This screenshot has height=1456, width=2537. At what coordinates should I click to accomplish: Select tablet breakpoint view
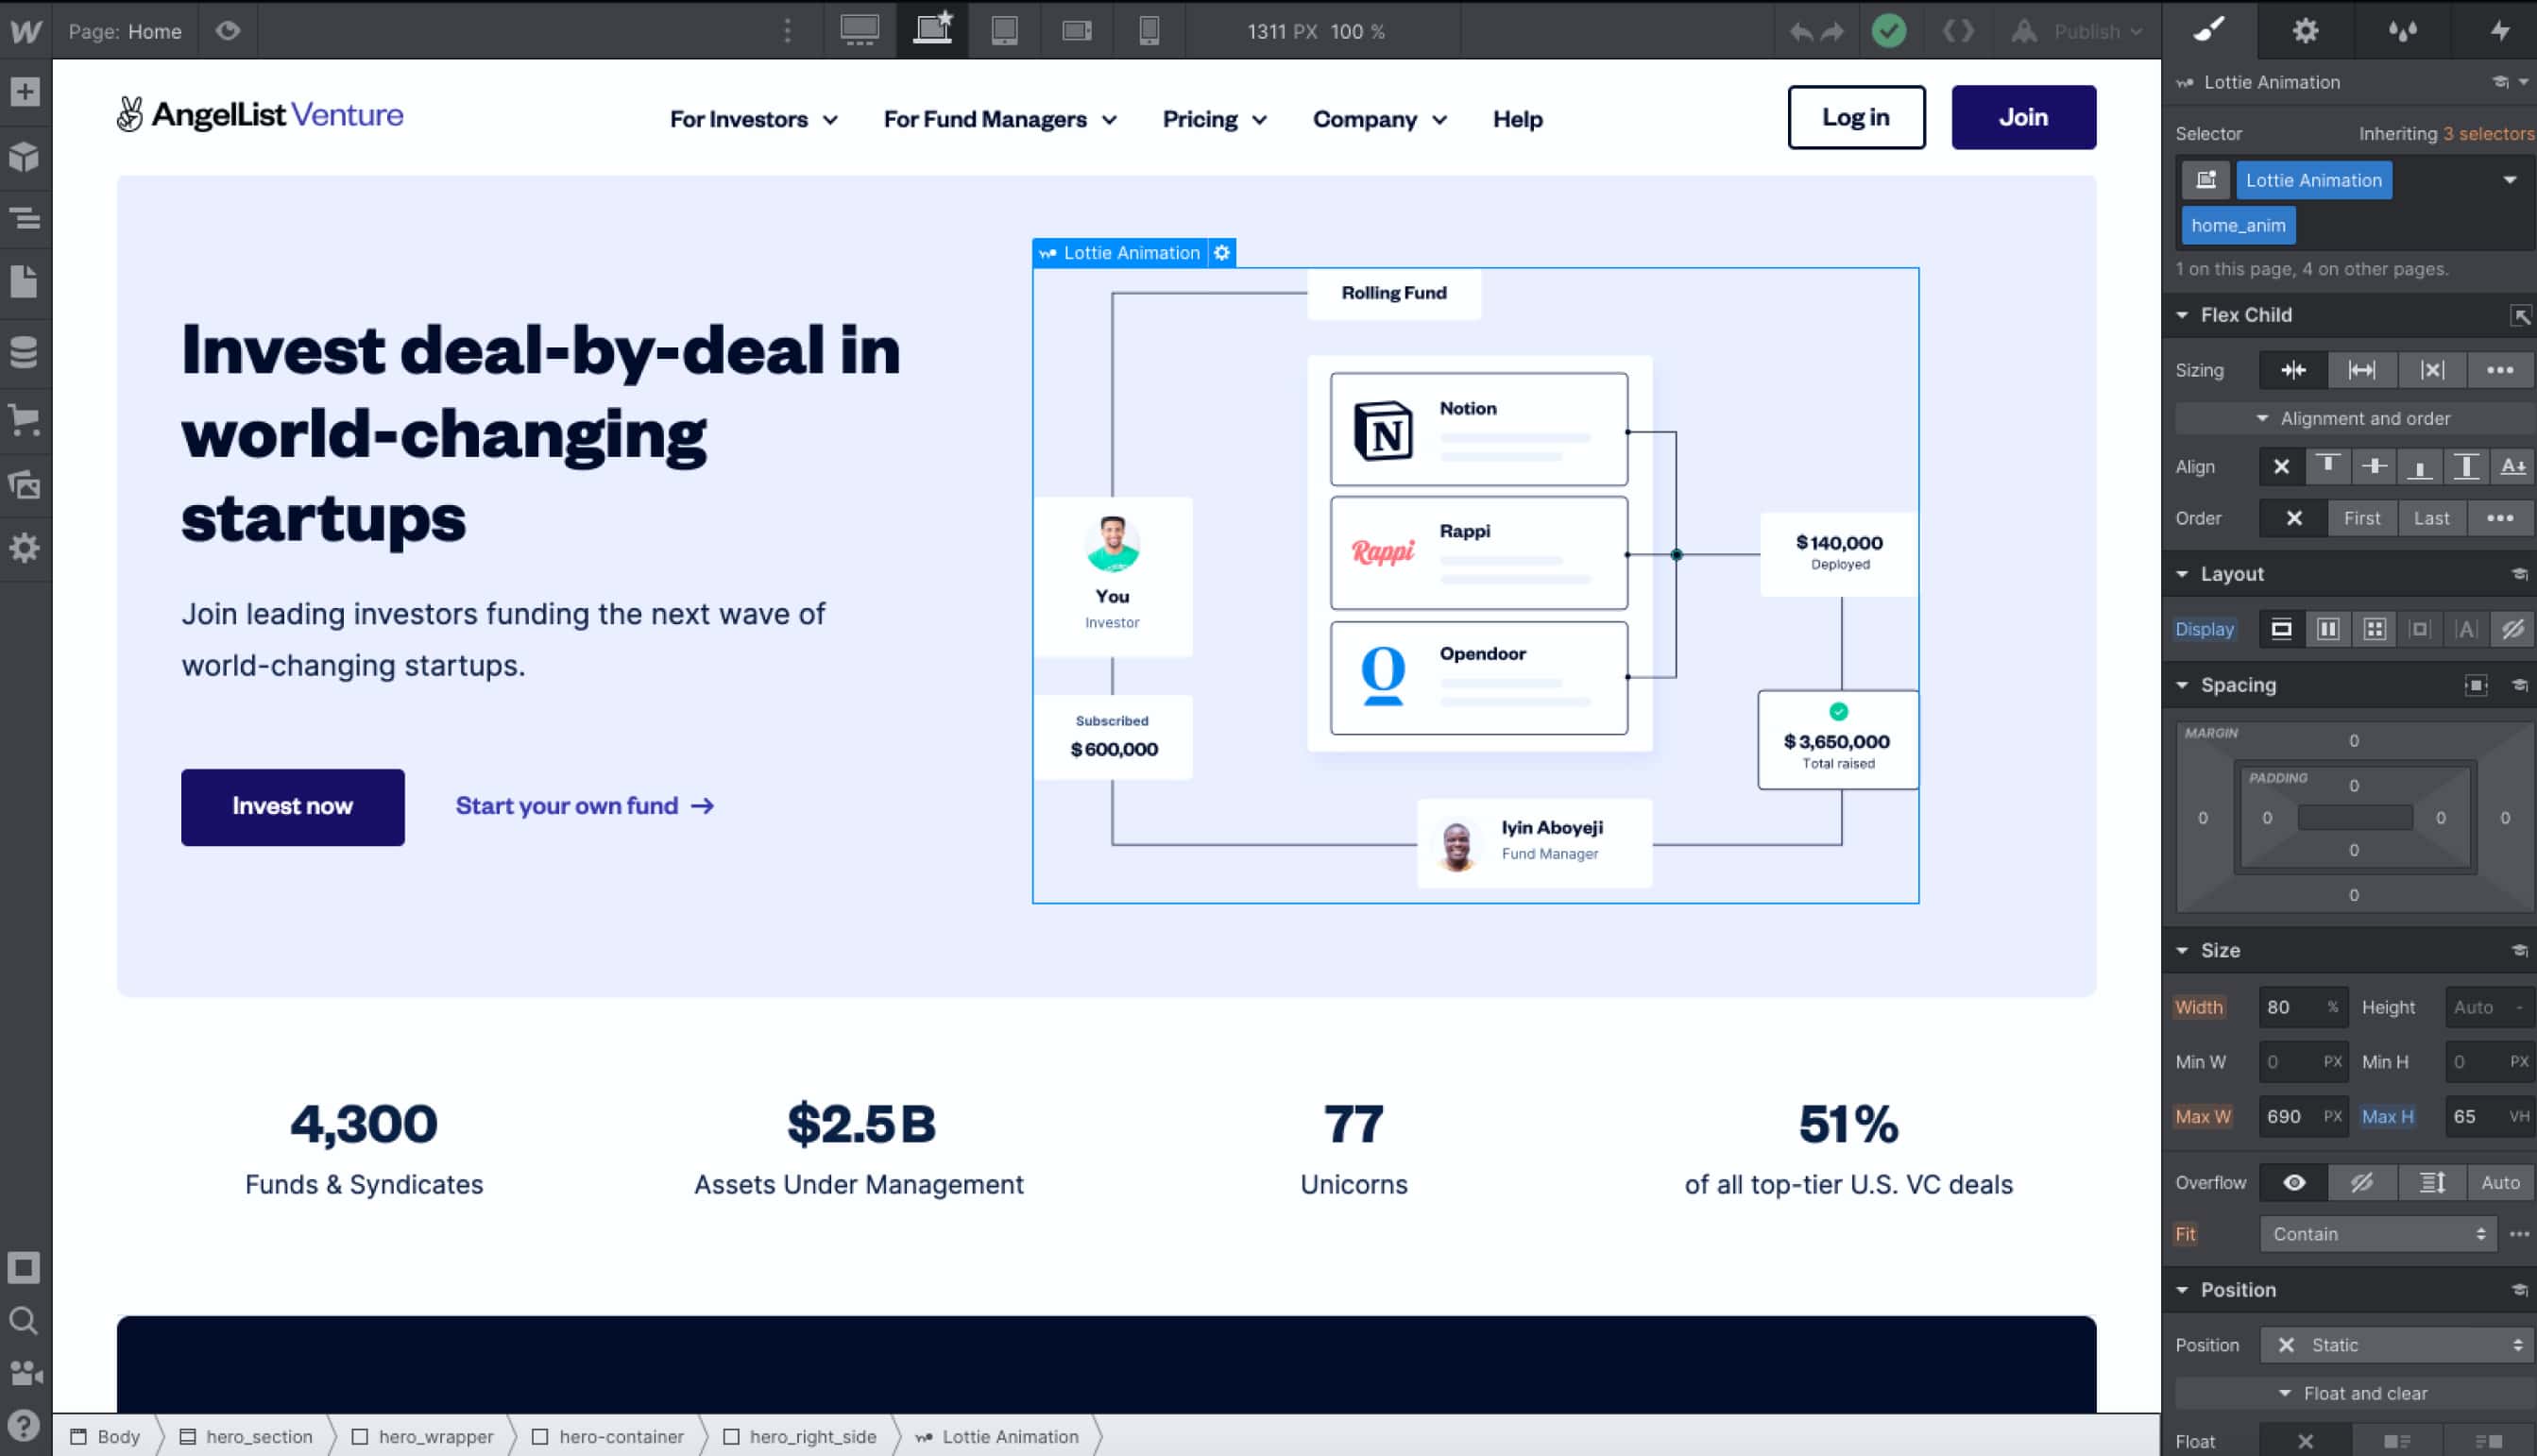pyautogui.click(x=1004, y=31)
